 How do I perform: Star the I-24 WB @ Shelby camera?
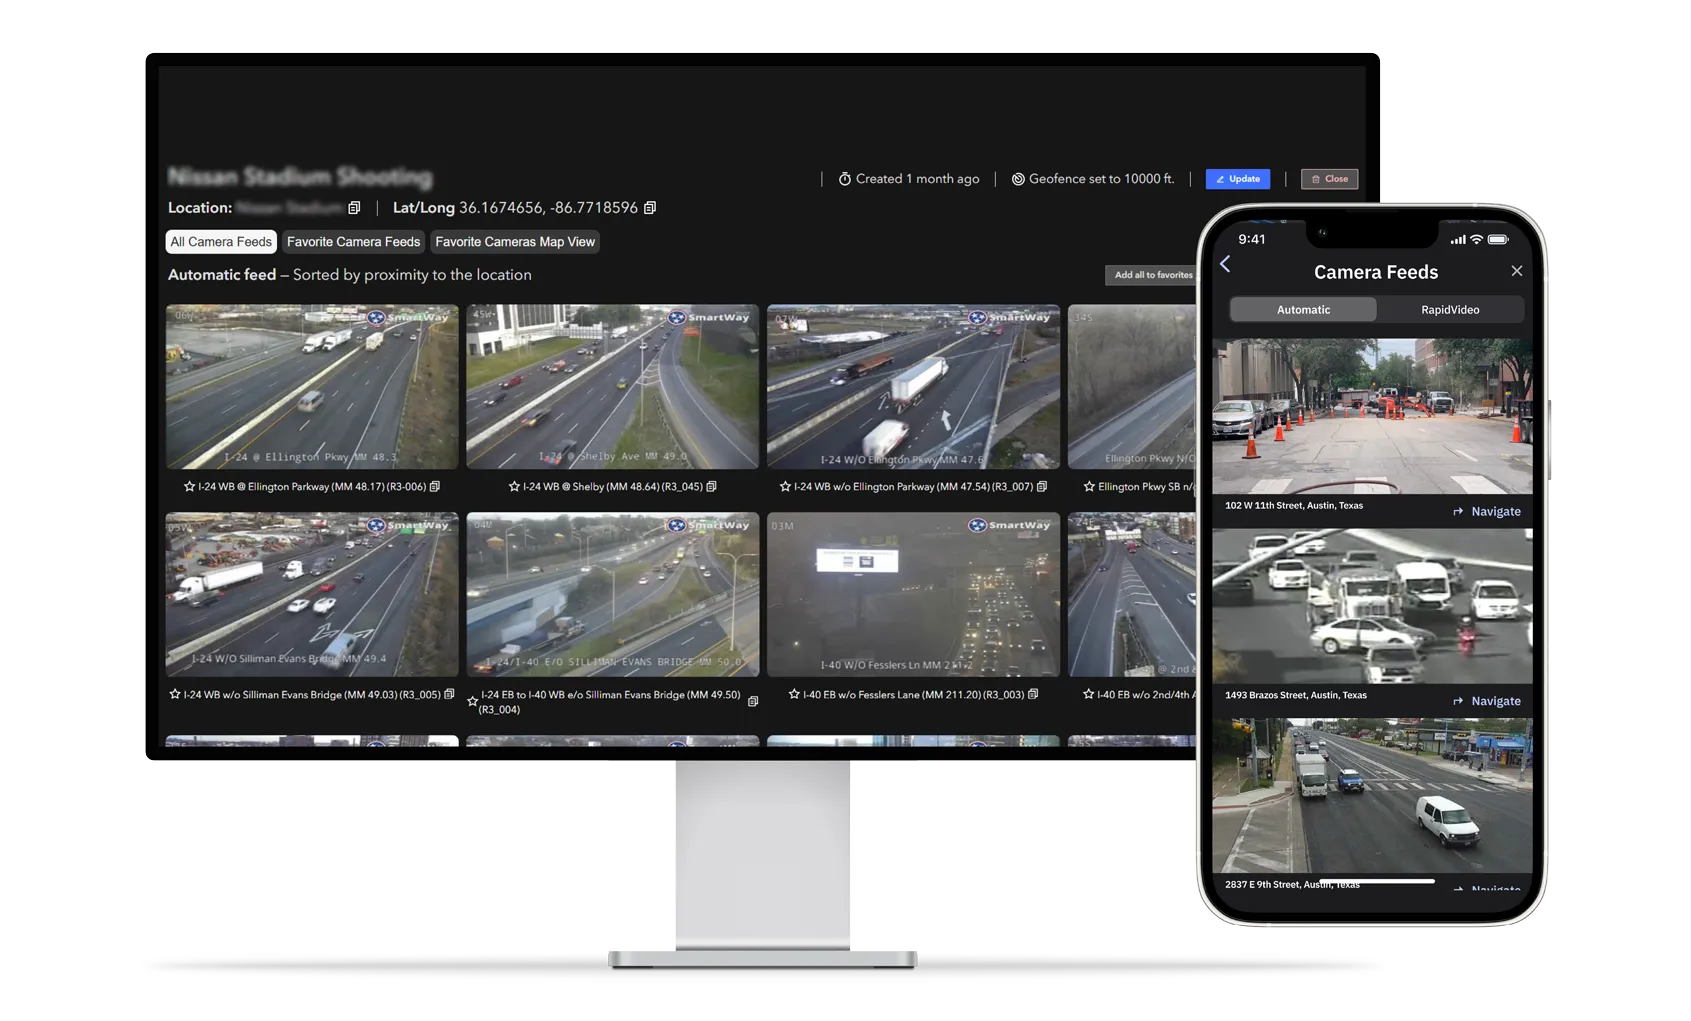click(x=514, y=487)
